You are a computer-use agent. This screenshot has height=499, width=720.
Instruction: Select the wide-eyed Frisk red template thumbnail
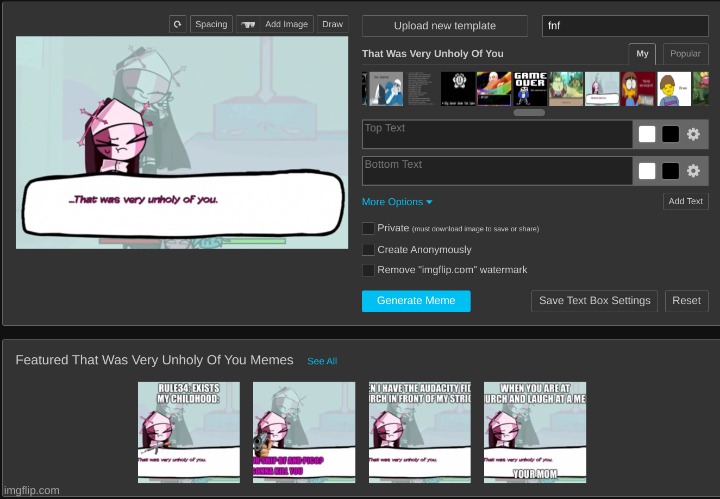tap(638, 89)
